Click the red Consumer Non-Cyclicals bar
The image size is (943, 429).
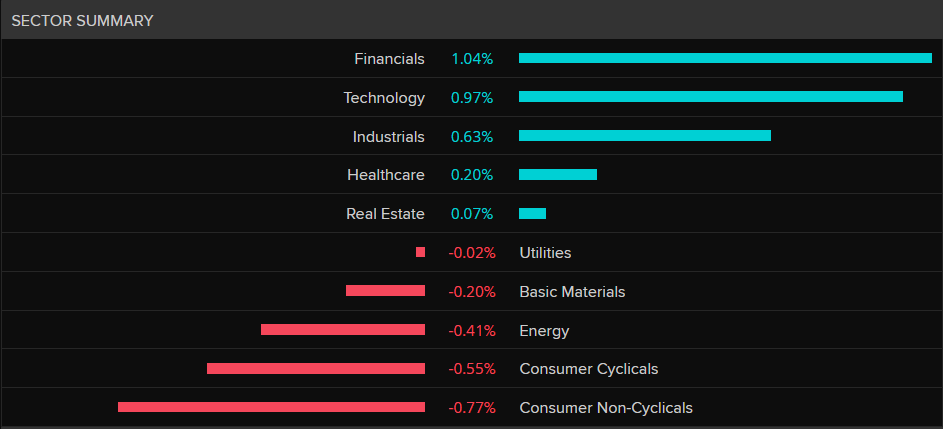pos(271,407)
